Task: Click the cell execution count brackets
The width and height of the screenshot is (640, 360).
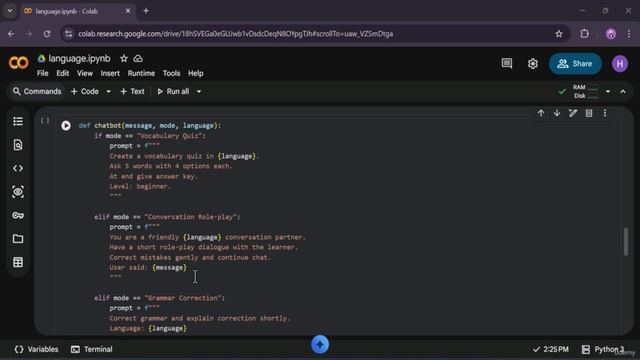Action: point(45,120)
